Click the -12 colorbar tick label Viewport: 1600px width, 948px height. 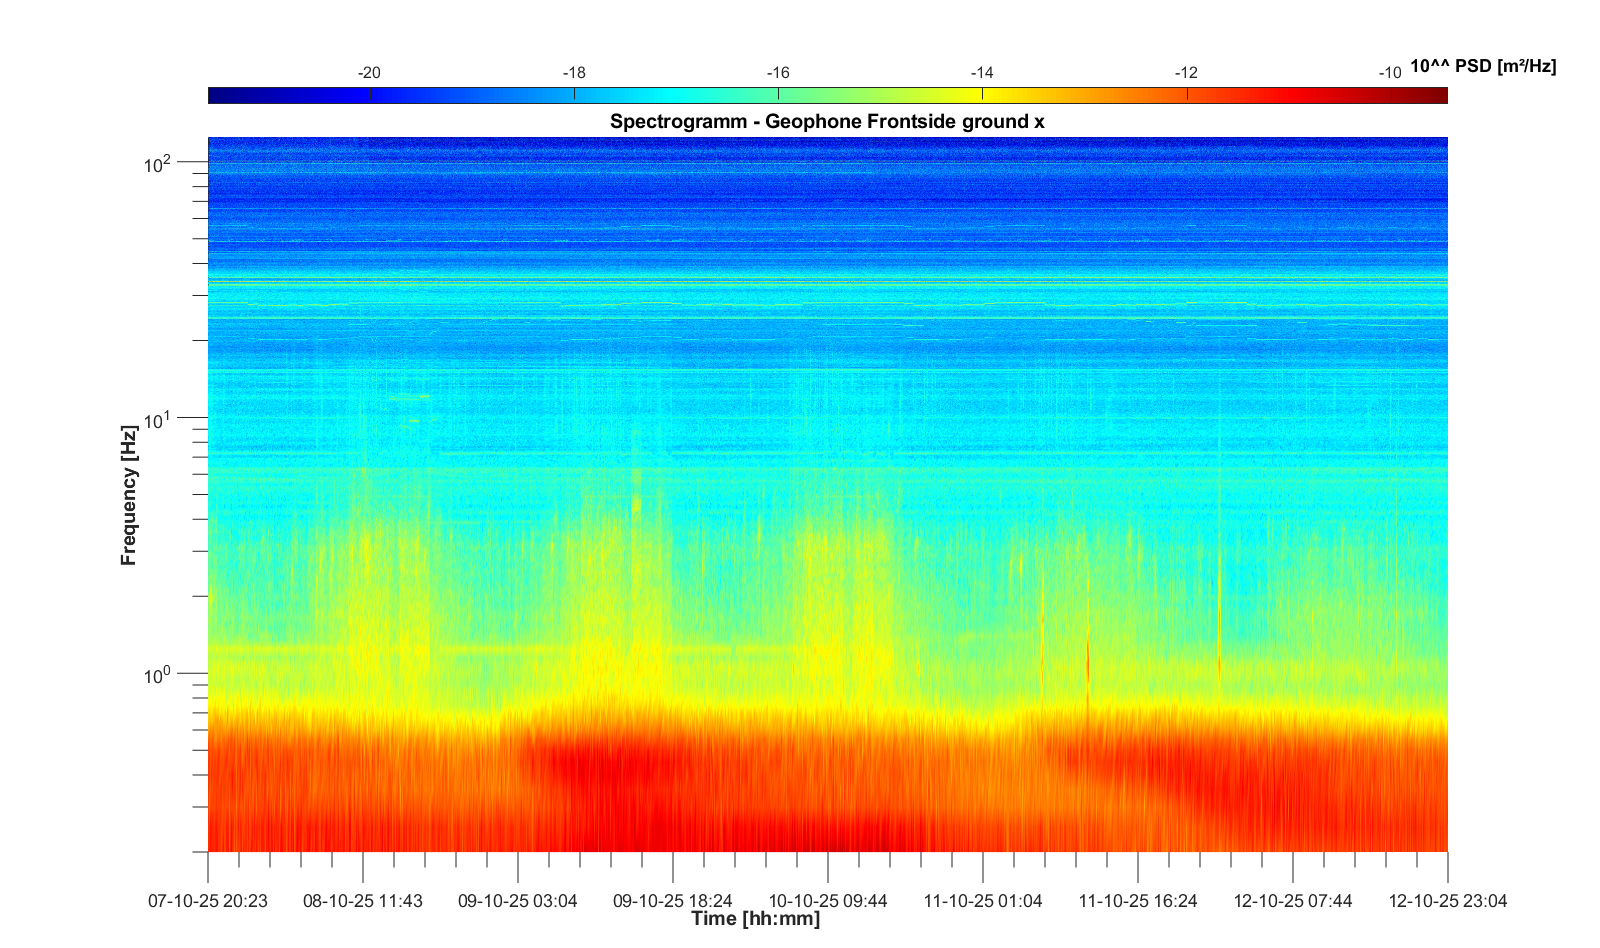click(x=1186, y=73)
